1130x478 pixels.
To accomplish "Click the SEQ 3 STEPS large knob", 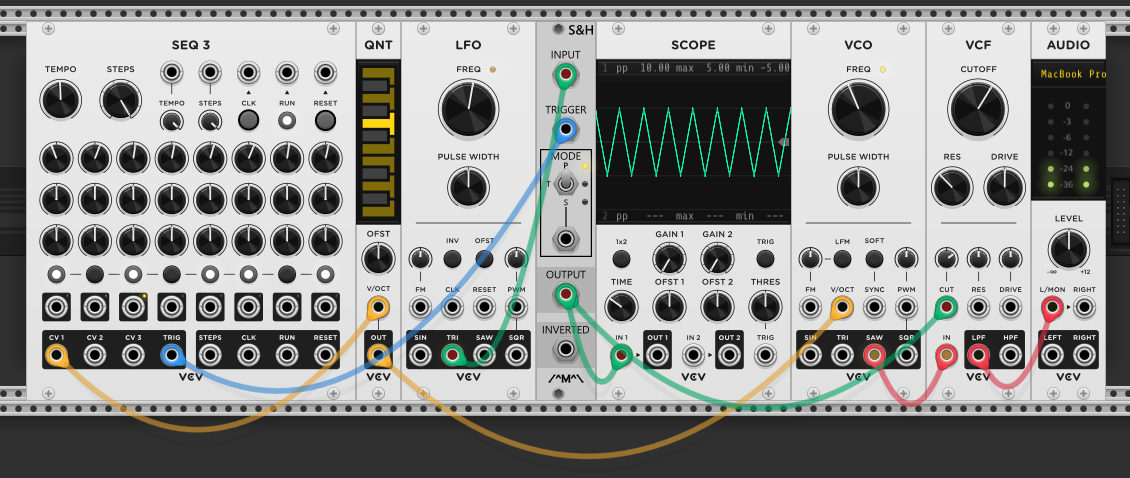I will pos(120,99).
